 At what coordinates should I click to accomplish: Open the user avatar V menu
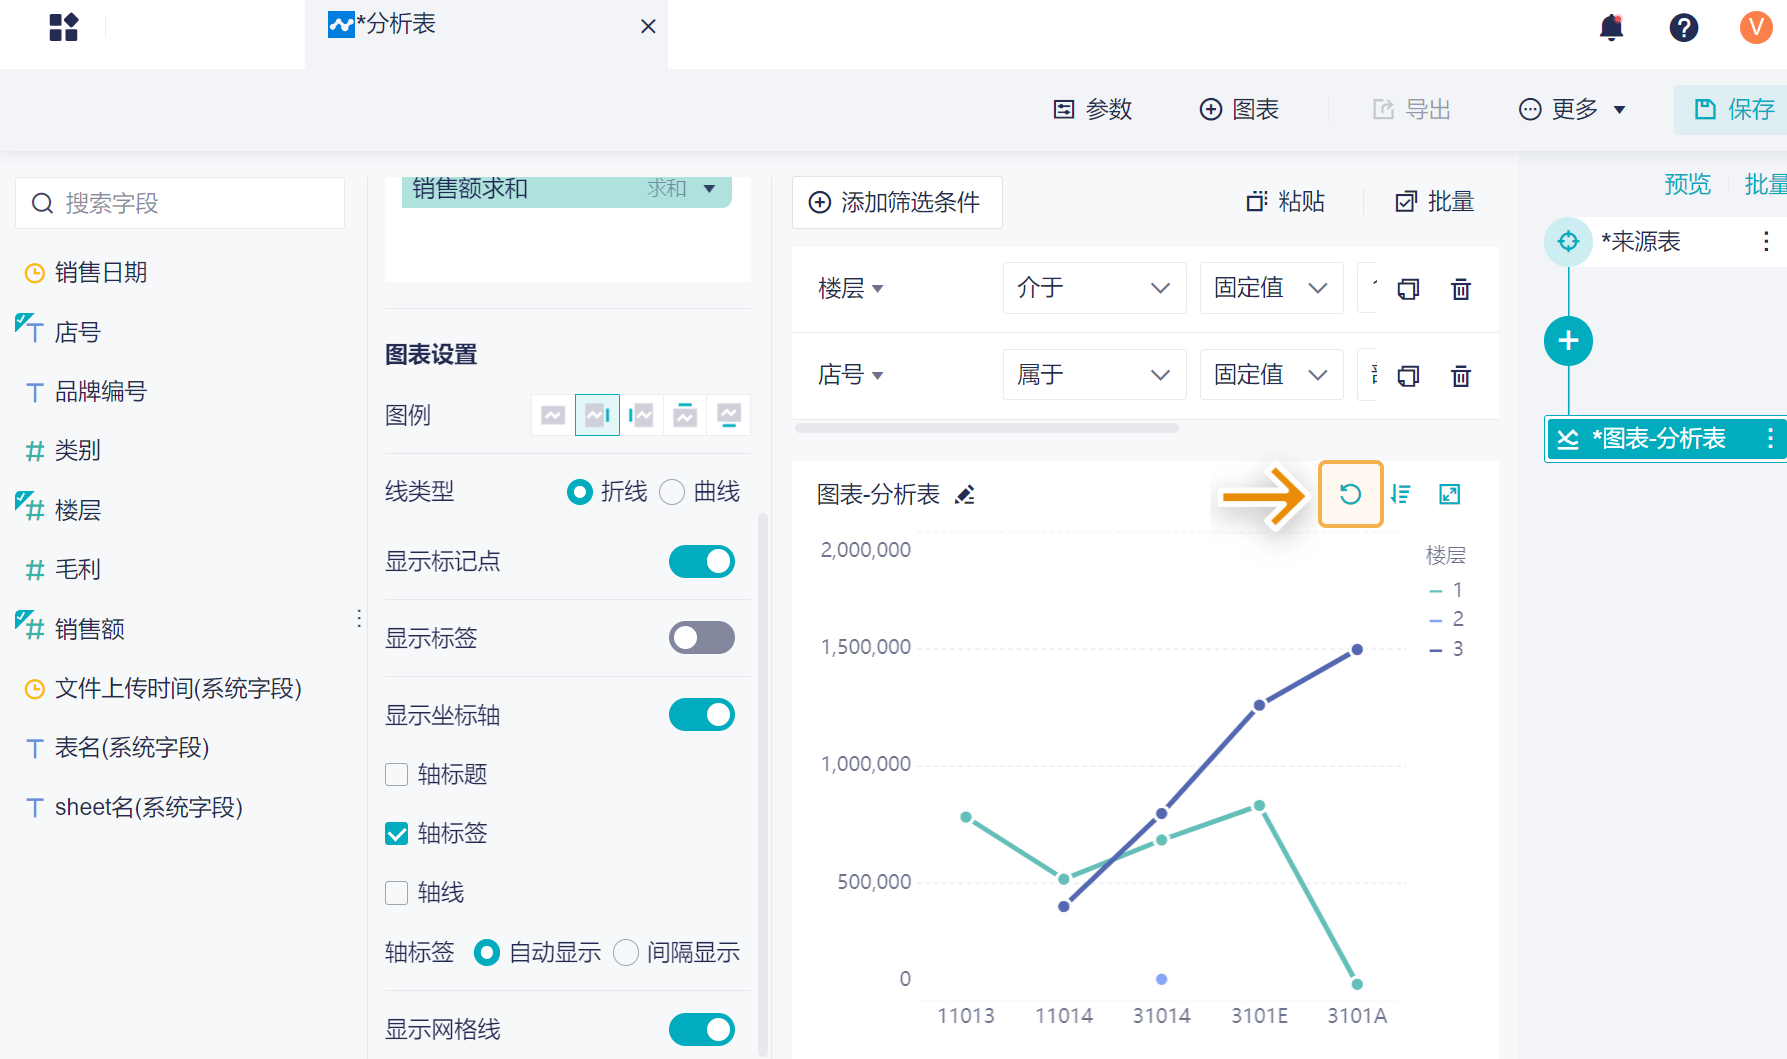[1755, 27]
